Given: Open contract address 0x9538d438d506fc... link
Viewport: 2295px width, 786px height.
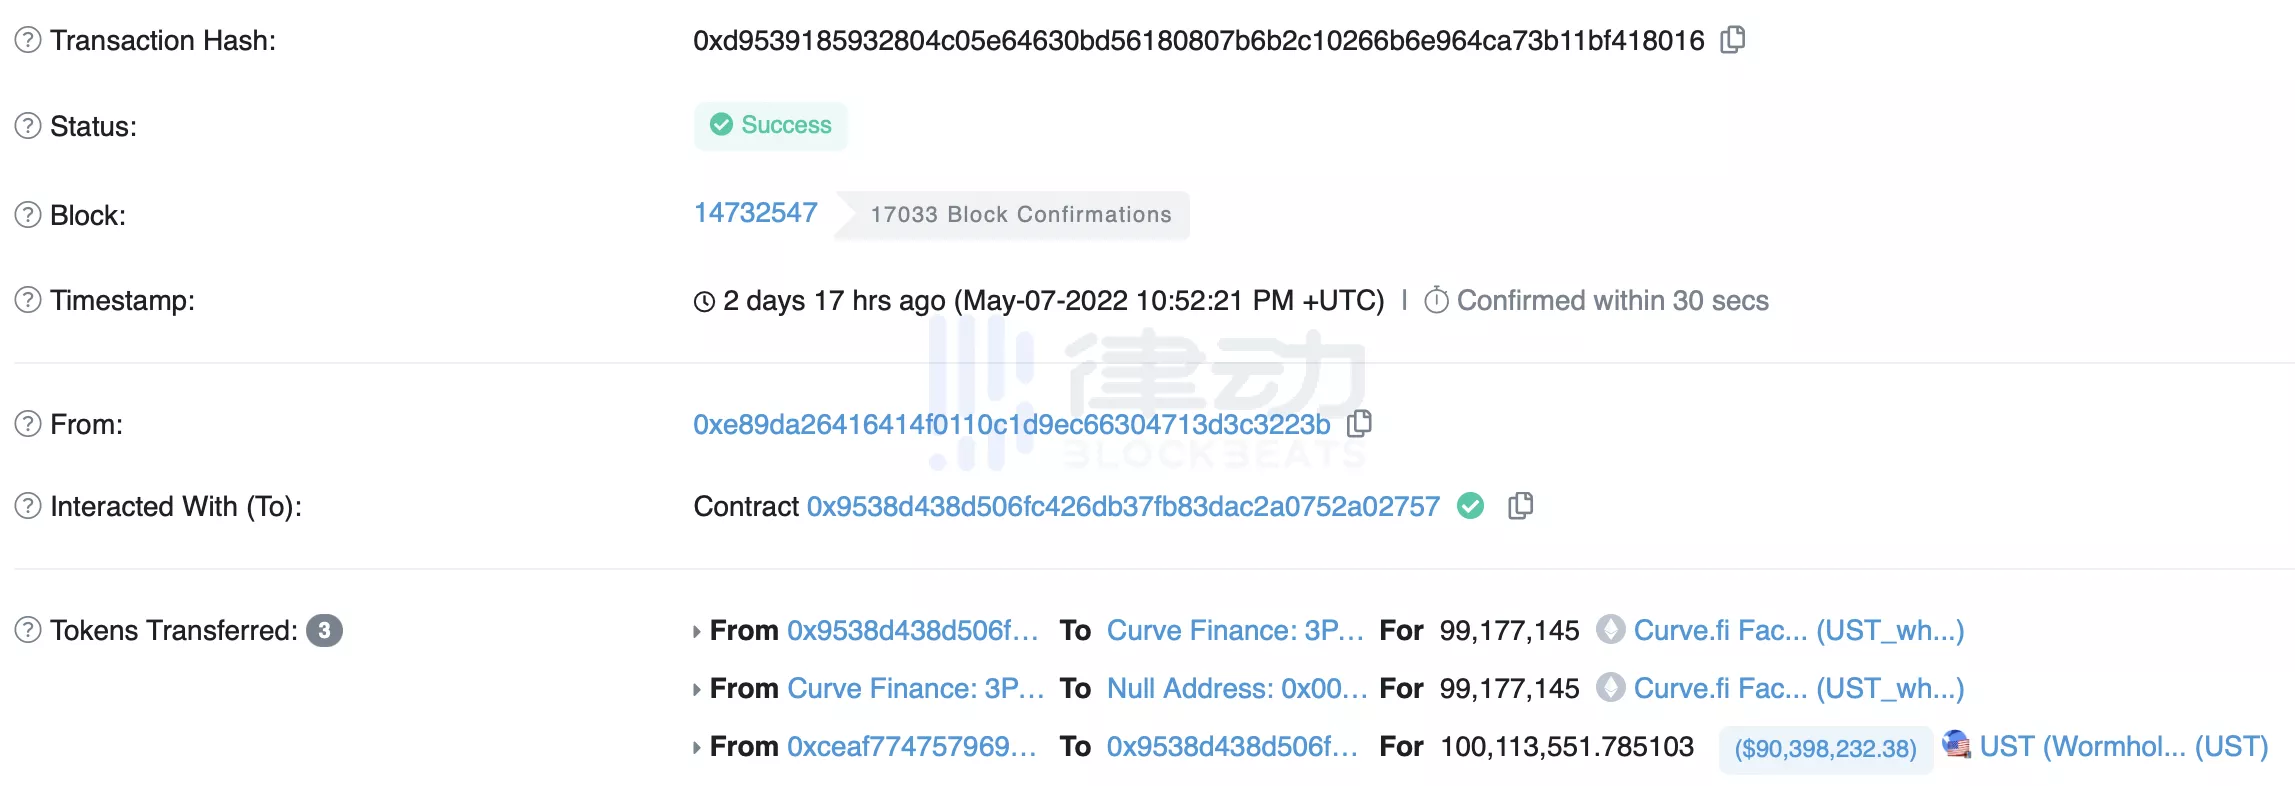Looking at the screenshot, I should click(x=1123, y=506).
